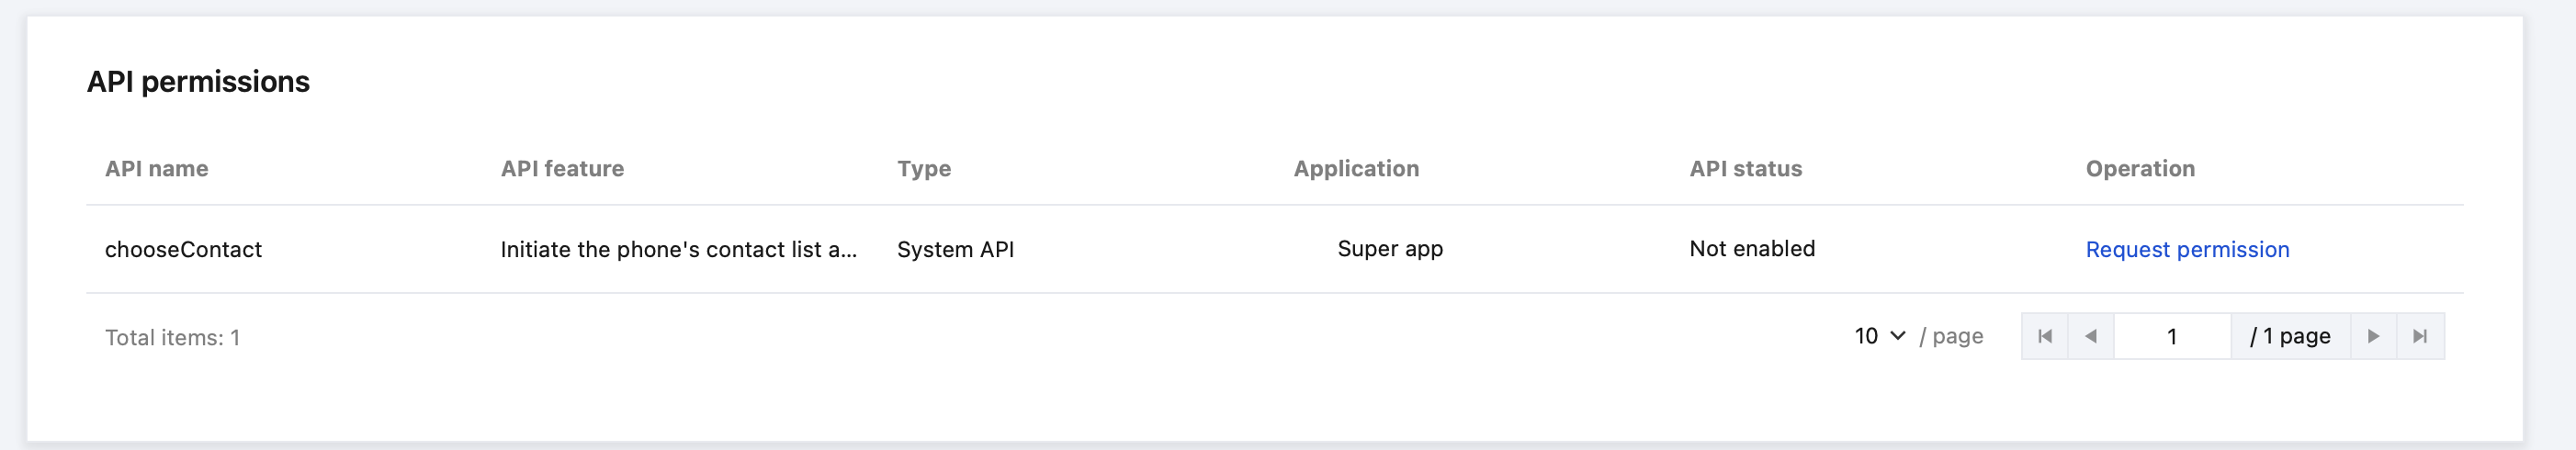Request permission for the chooseContact API
The image size is (2576, 450).
[2187, 249]
